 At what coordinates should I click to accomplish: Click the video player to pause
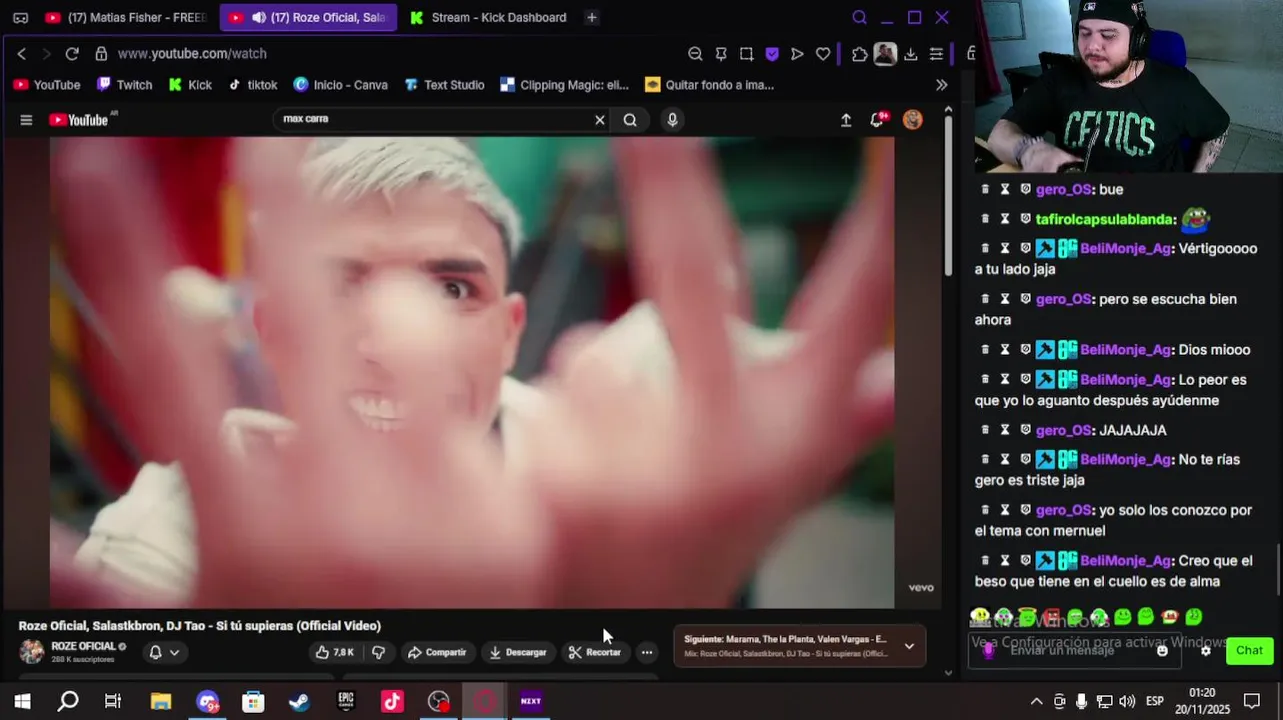point(472,372)
